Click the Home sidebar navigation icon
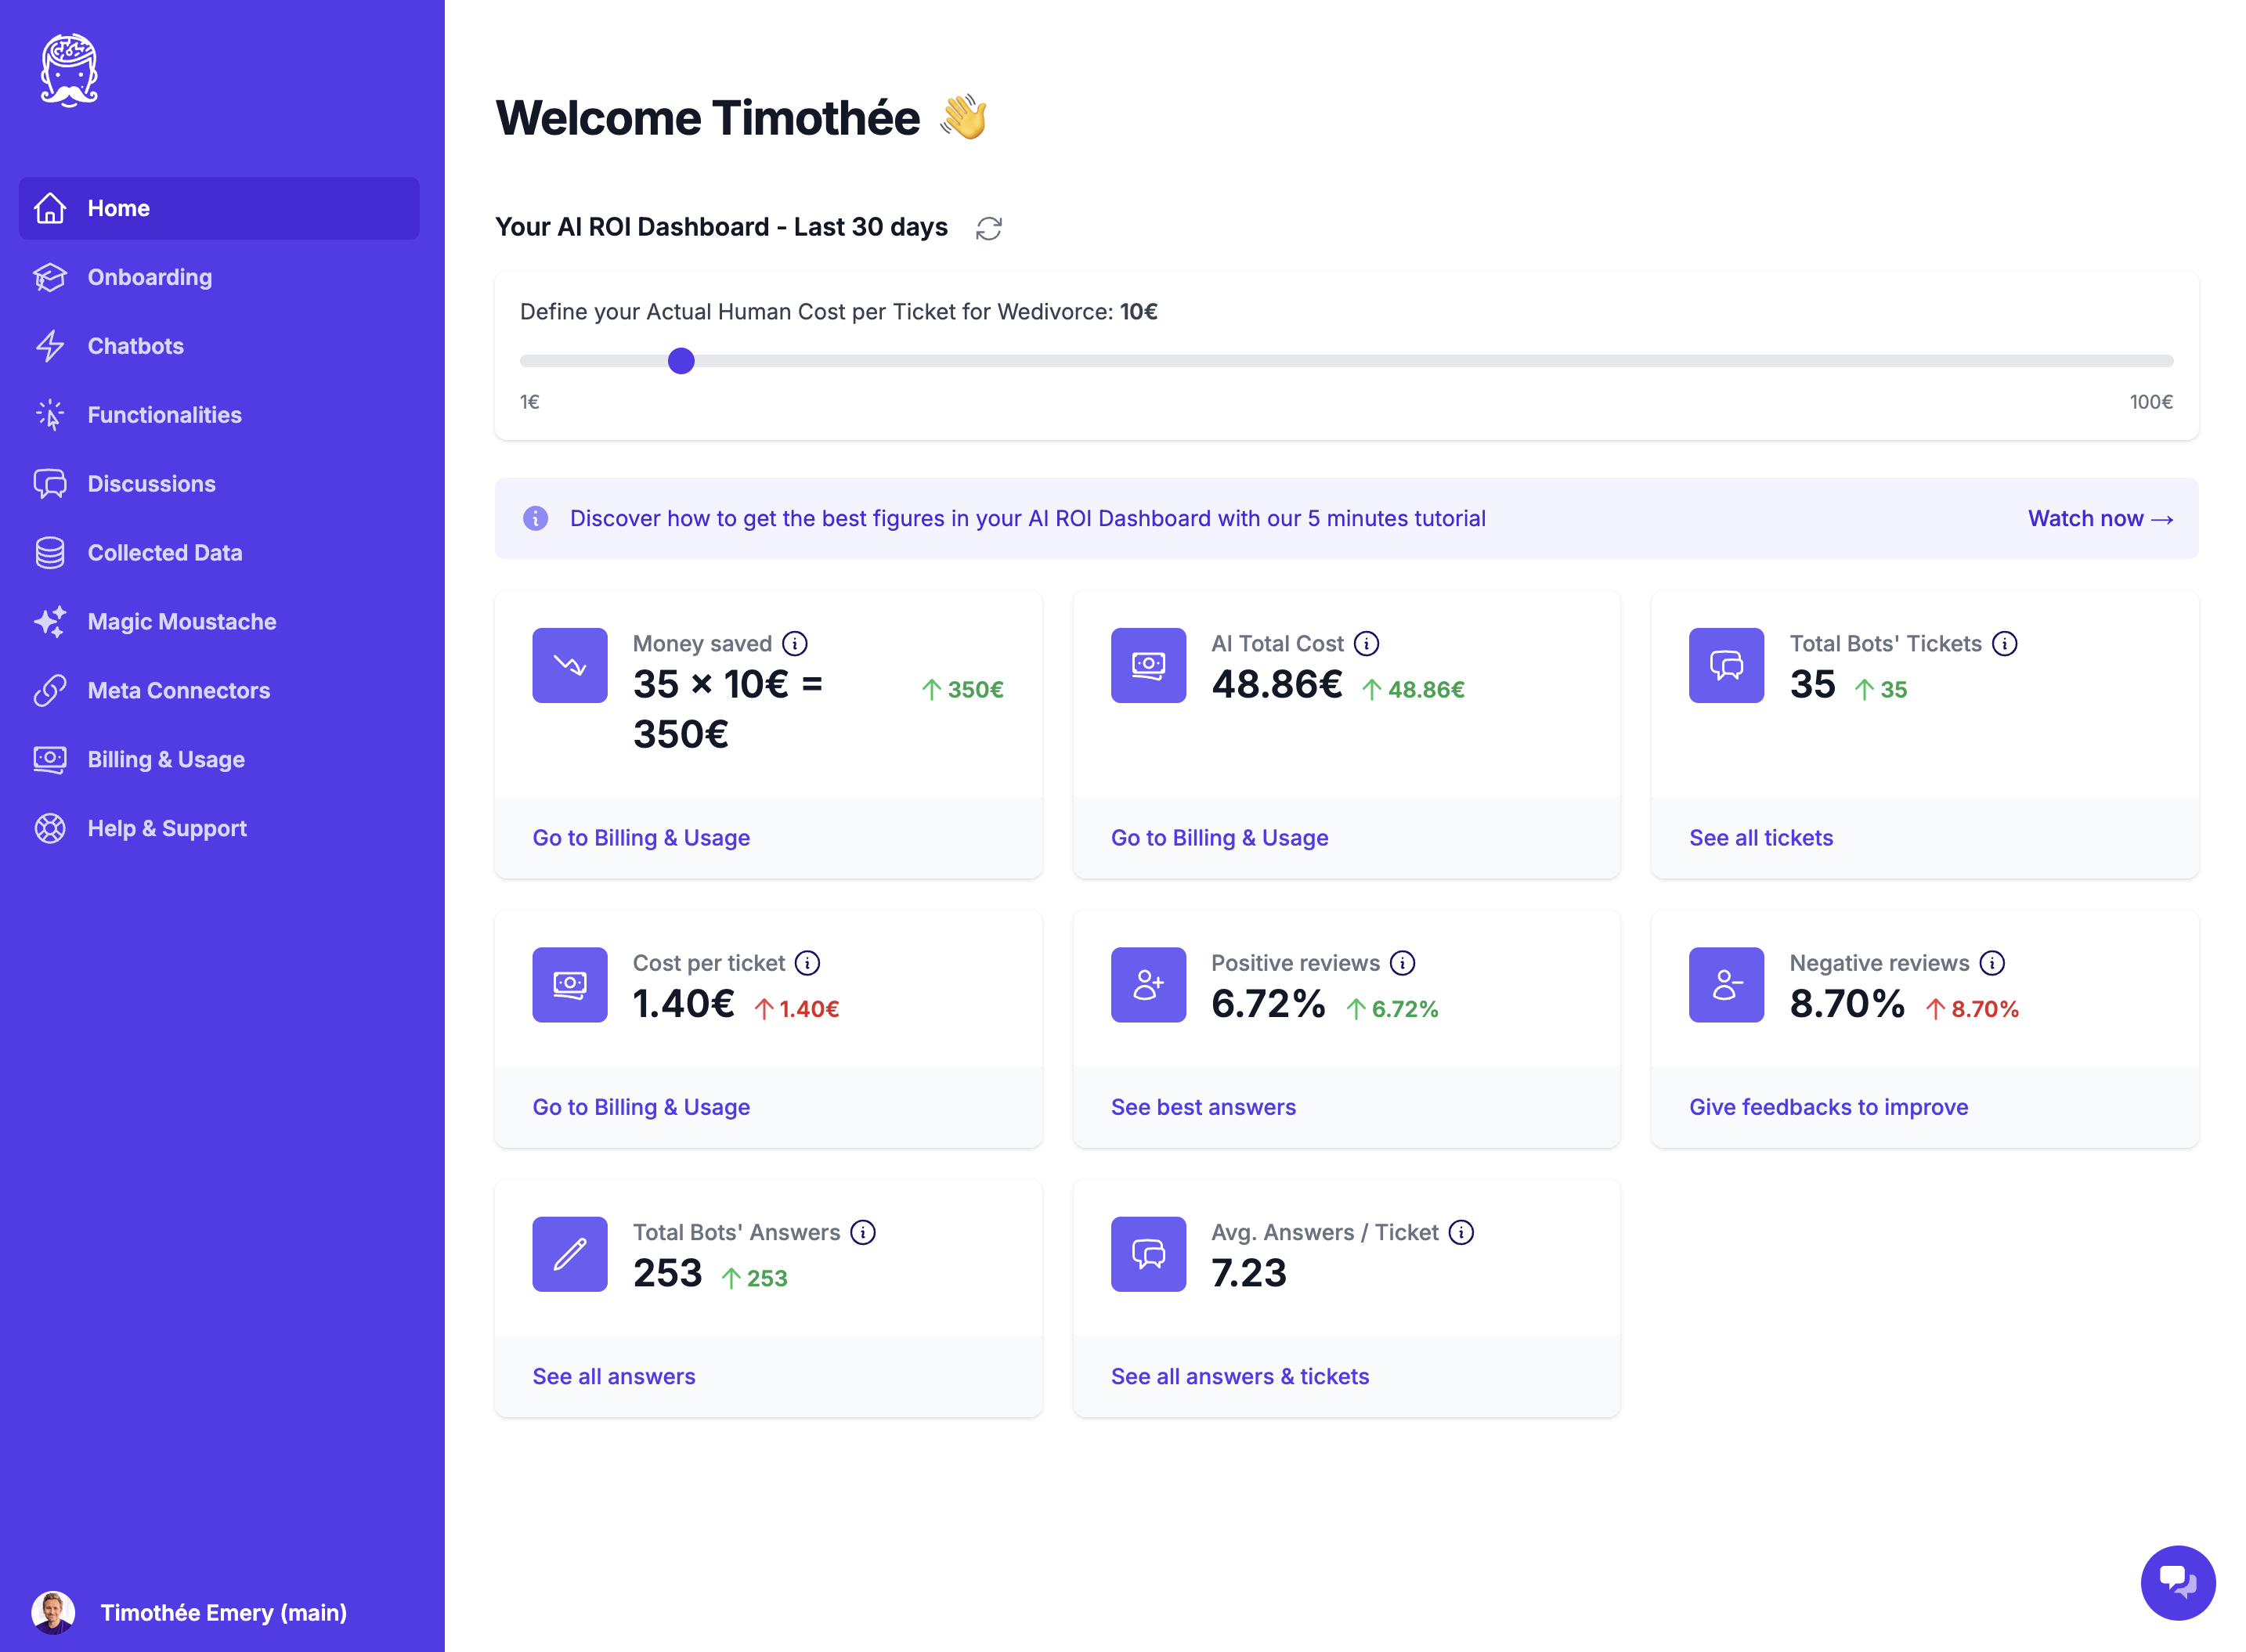The image size is (2246, 1652). pyautogui.click(x=51, y=207)
